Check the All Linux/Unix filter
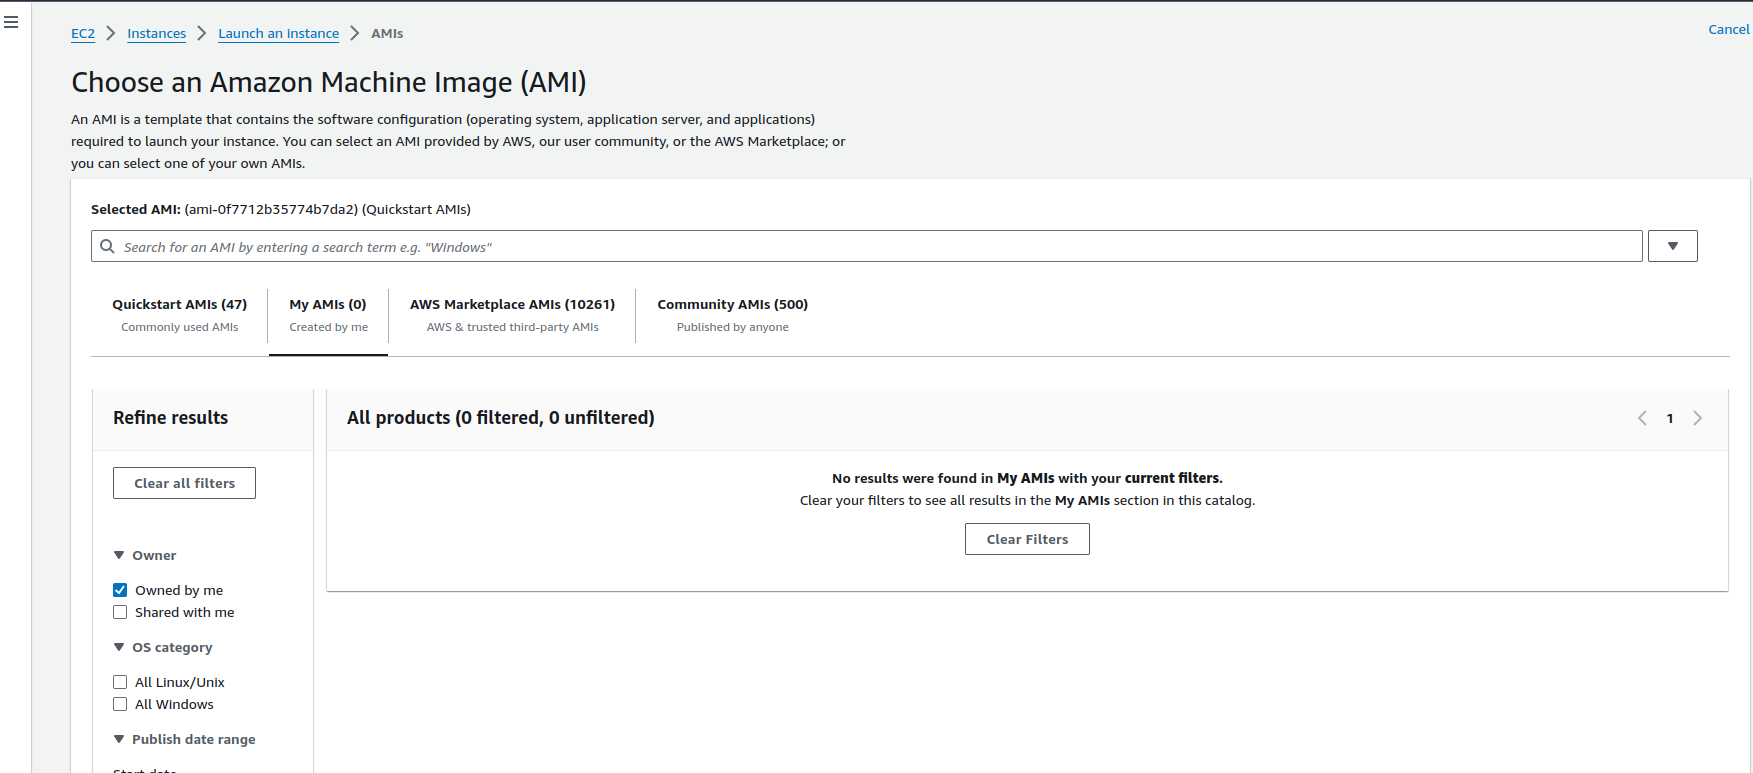Viewport: 1753px width, 773px height. click(120, 682)
